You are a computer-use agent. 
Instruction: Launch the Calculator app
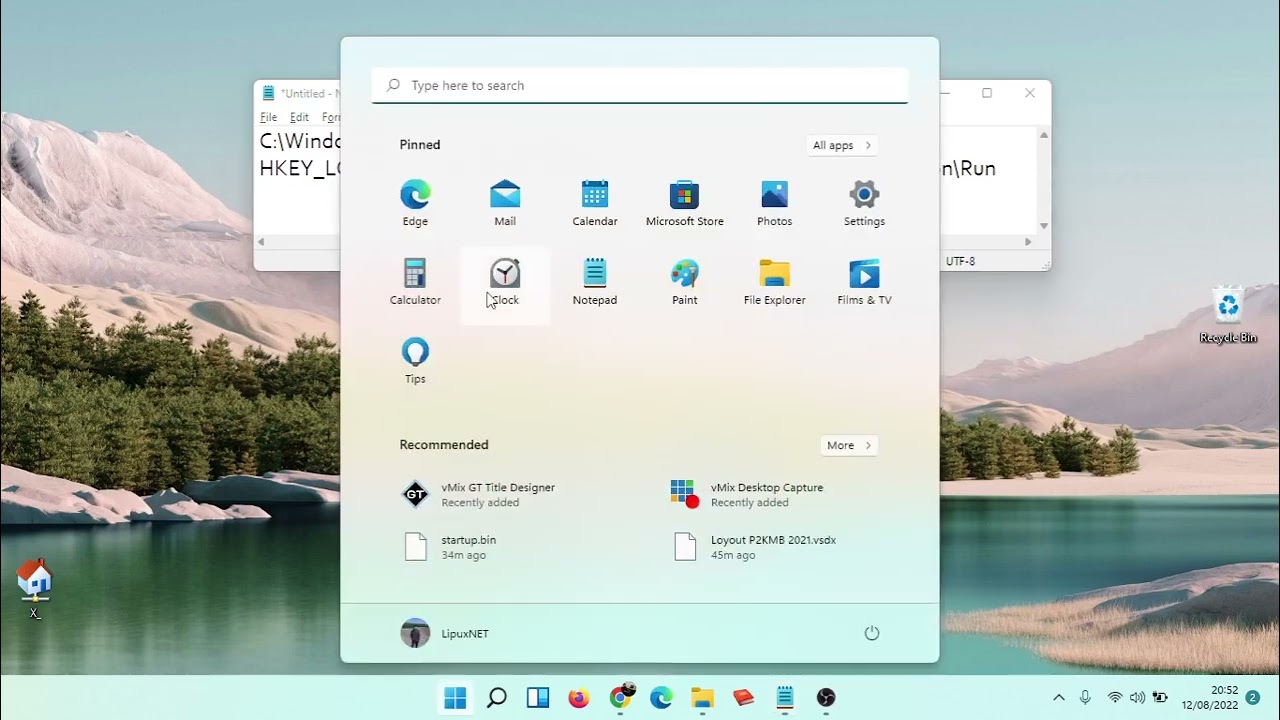[415, 282]
